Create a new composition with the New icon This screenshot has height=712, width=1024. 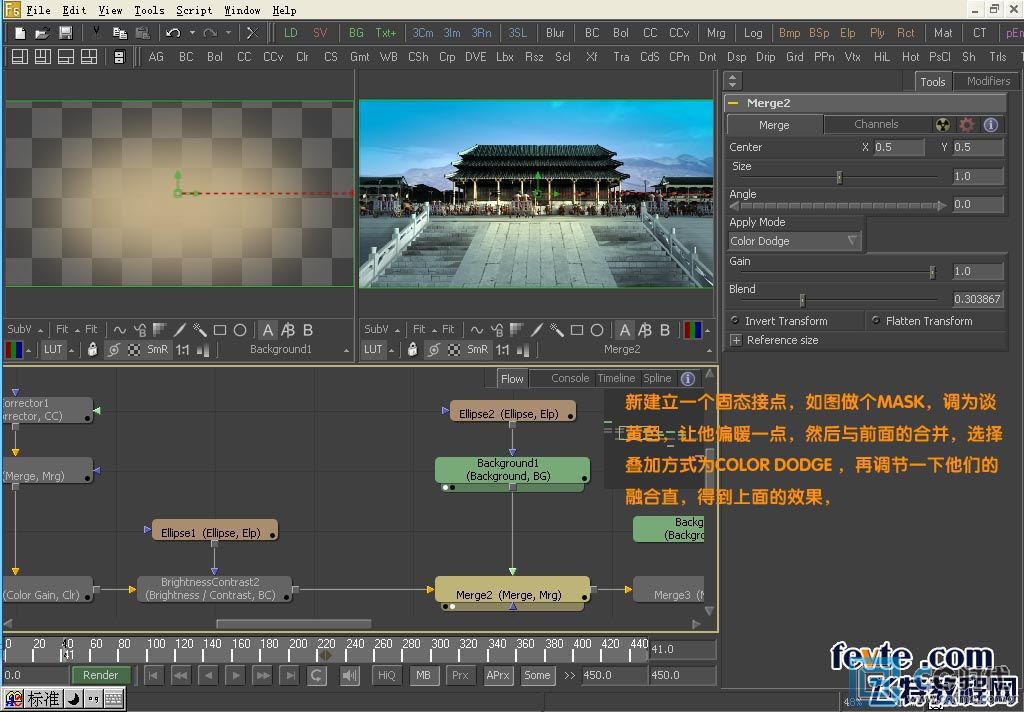point(20,33)
